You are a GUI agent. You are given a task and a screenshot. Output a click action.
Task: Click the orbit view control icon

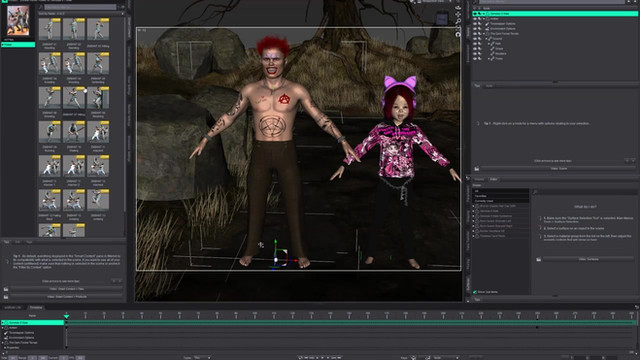pyautogui.click(x=458, y=7)
